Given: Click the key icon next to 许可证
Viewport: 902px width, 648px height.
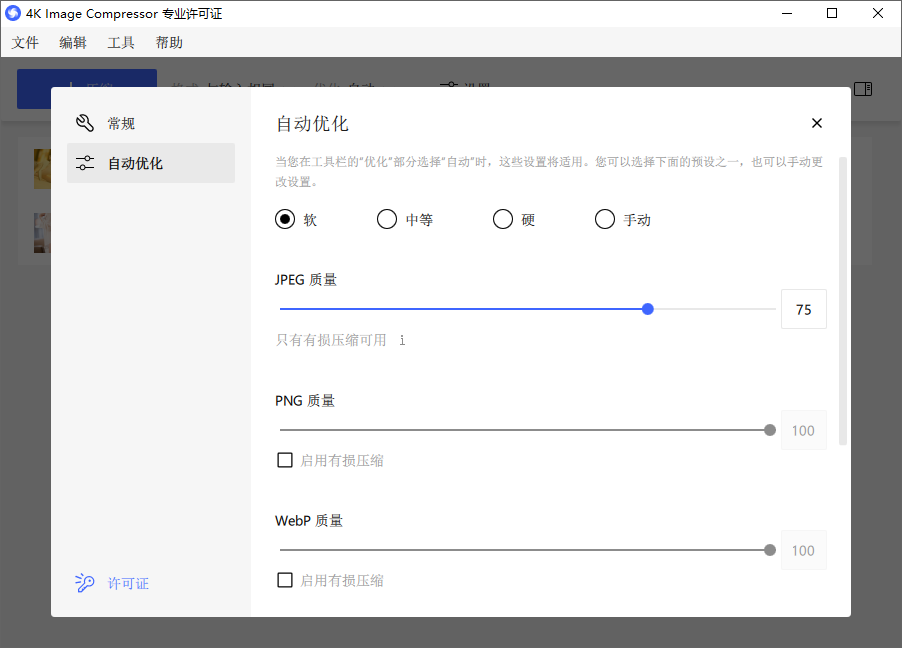Looking at the screenshot, I should coord(85,582).
